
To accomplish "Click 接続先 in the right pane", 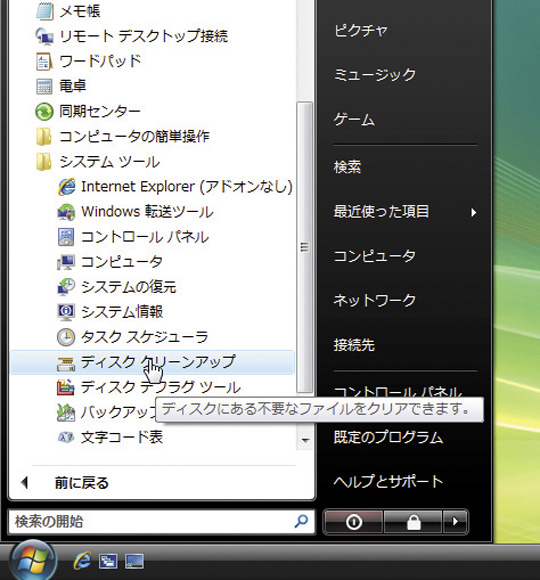I will click(x=354, y=345).
